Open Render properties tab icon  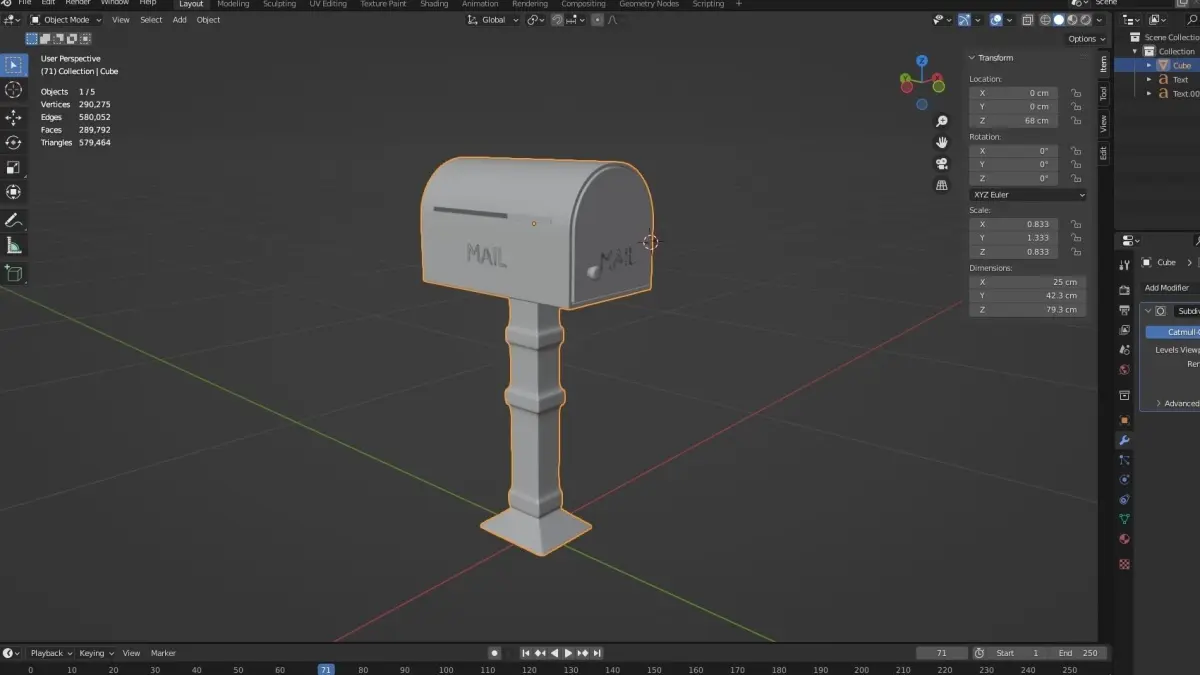1124,290
